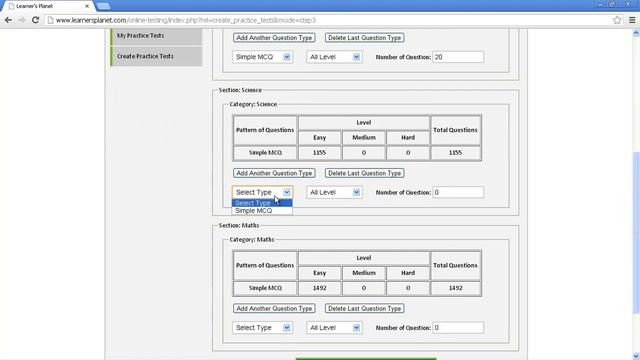Click Medium header in Science table
This screenshot has height=360, width=640.
pyautogui.click(x=364, y=138)
